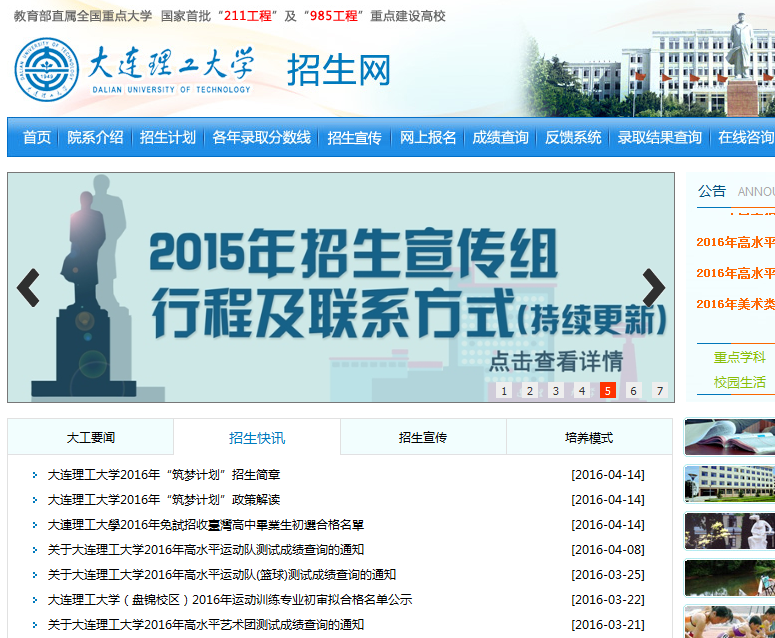Open 高水平艺术团测试成绩查询的通知 article

point(206,625)
